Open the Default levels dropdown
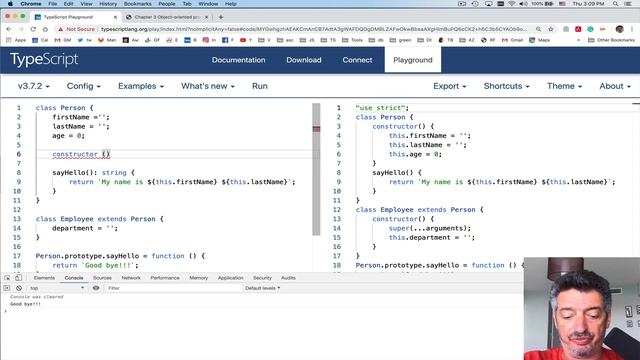 pos(262,288)
